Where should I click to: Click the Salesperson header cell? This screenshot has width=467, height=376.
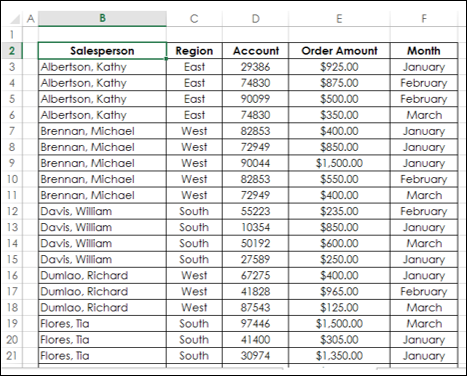(x=102, y=51)
